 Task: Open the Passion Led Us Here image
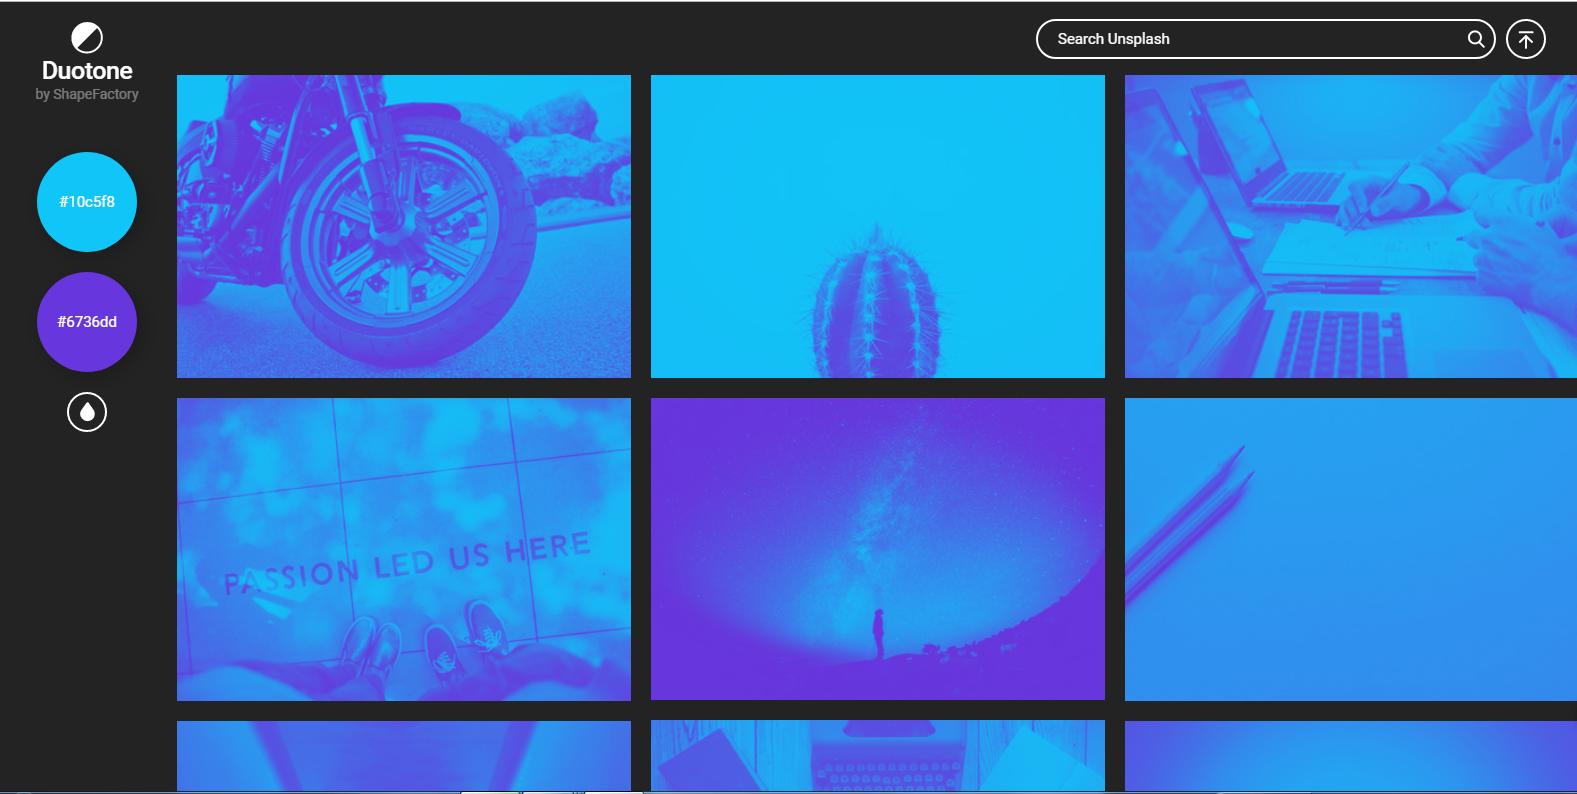tap(404, 549)
